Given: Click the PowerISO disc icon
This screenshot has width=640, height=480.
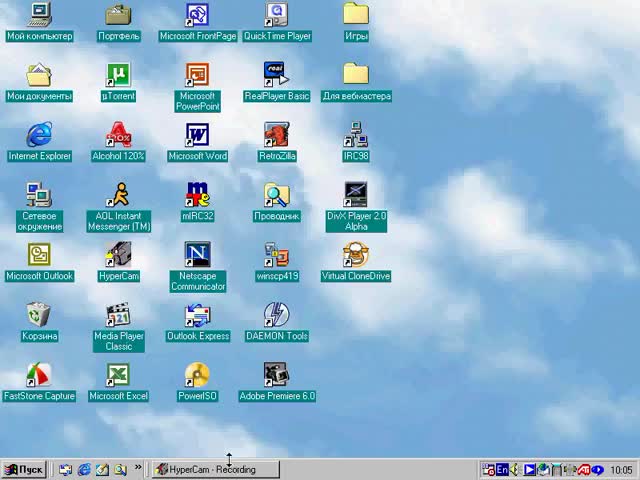Looking at the screenshot, I should click(198, 375).
